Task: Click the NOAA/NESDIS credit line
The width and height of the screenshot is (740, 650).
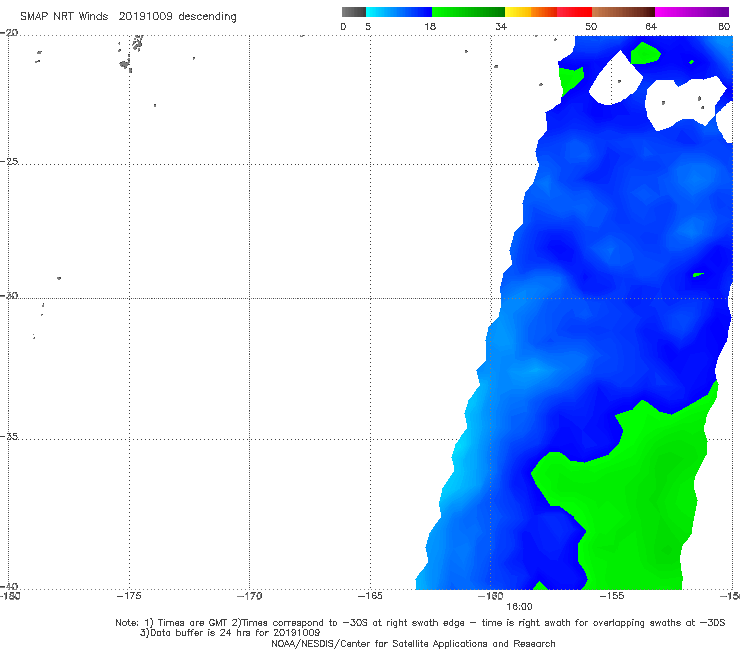Action: point(413,643)
